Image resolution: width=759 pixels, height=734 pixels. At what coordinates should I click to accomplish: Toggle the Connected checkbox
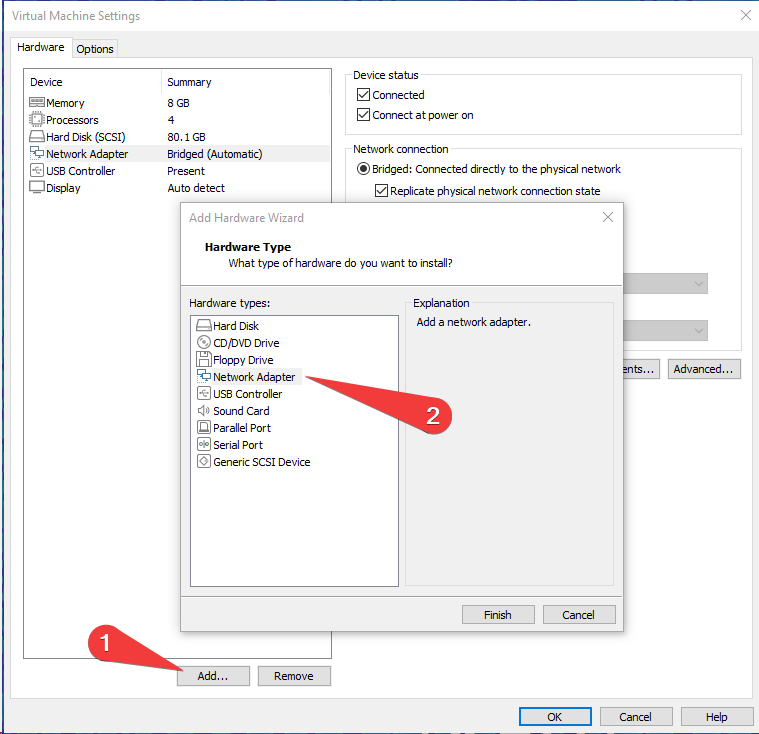pyautogui.click(x=363, y=94)
